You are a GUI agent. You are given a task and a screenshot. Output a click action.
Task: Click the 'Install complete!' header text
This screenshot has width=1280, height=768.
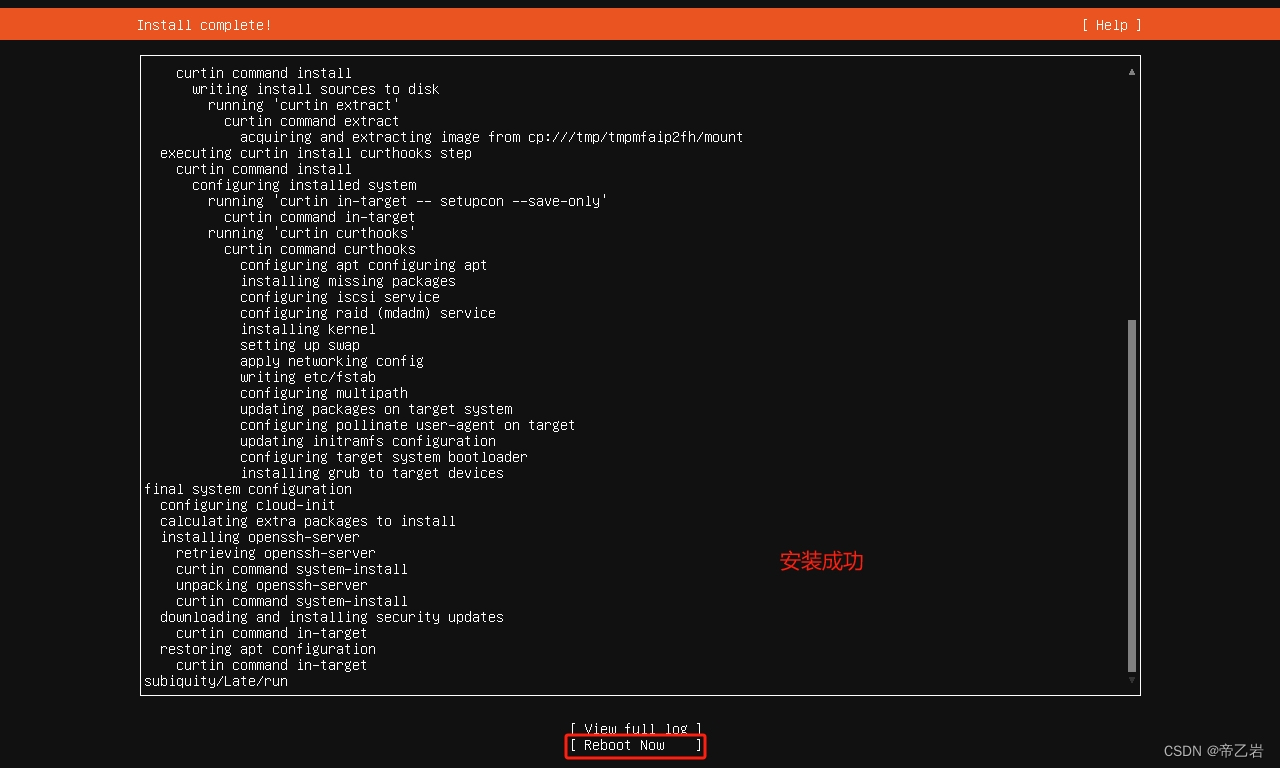point(204,25)
